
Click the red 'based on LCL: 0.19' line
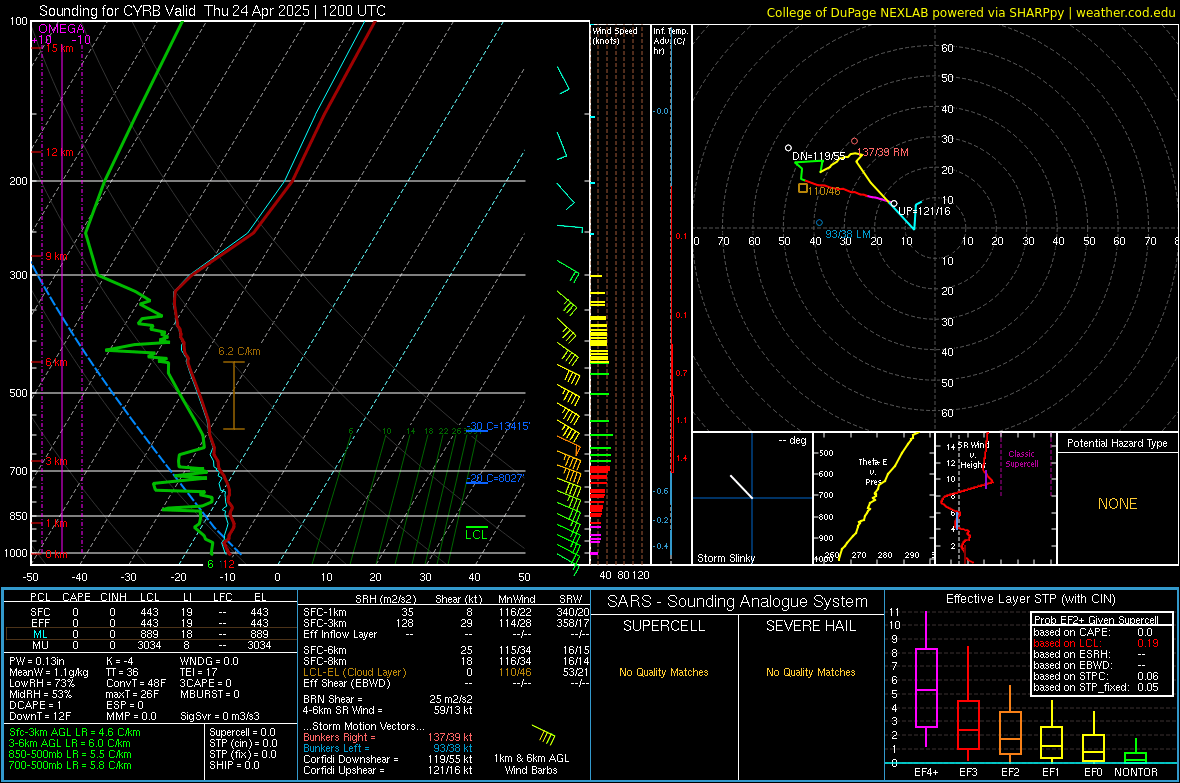(1096, 643)
